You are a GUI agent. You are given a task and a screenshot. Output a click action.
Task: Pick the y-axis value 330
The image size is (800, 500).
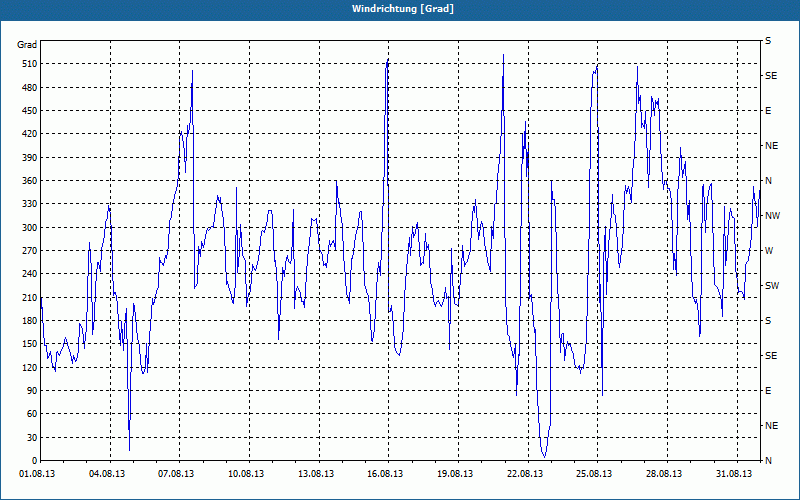[x=28, y=204]
